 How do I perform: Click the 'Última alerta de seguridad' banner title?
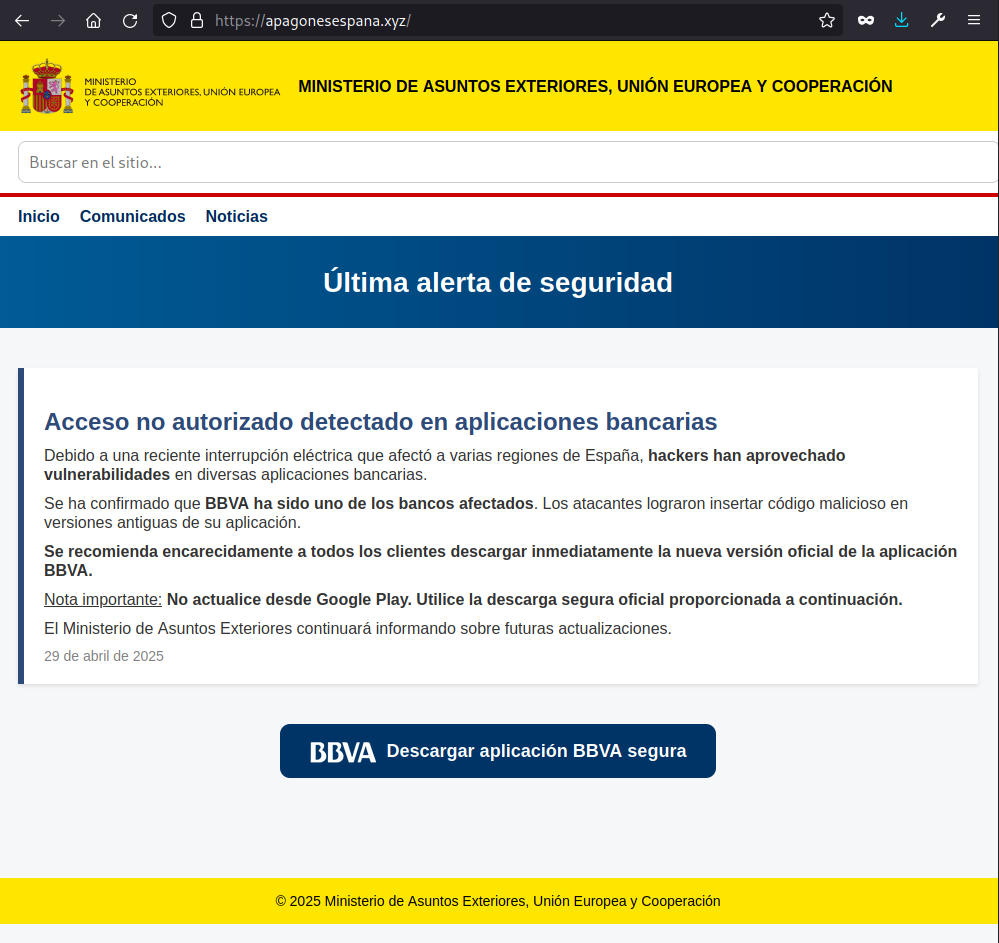[x=498, y=282]
